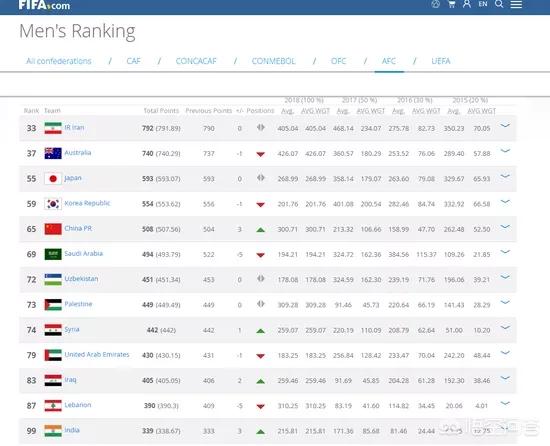Click the IR Iran flag
The width and height of the screenshot is (550, 446).
coord(53,128)
